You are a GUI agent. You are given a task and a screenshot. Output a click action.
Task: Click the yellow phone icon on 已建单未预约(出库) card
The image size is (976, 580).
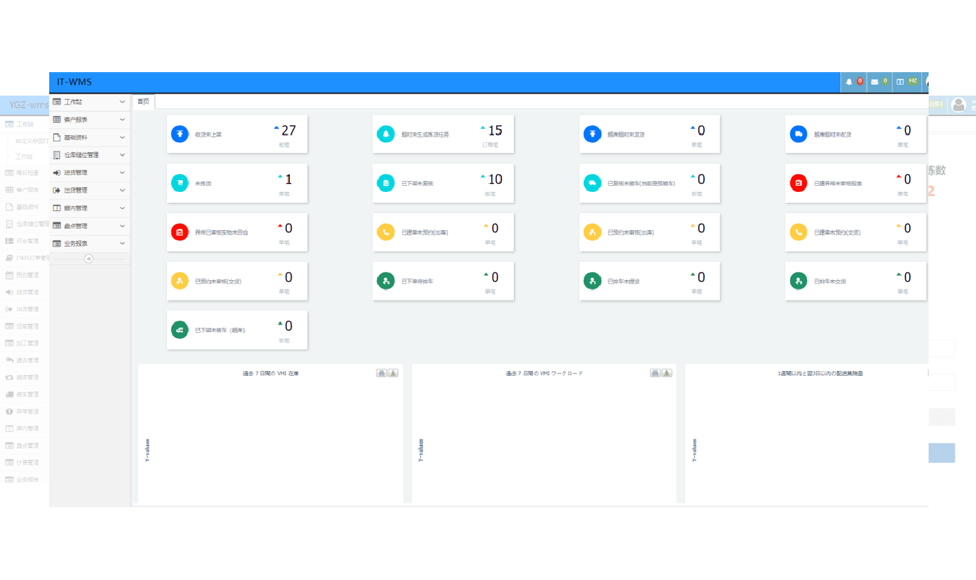click(x=386, y=232)
